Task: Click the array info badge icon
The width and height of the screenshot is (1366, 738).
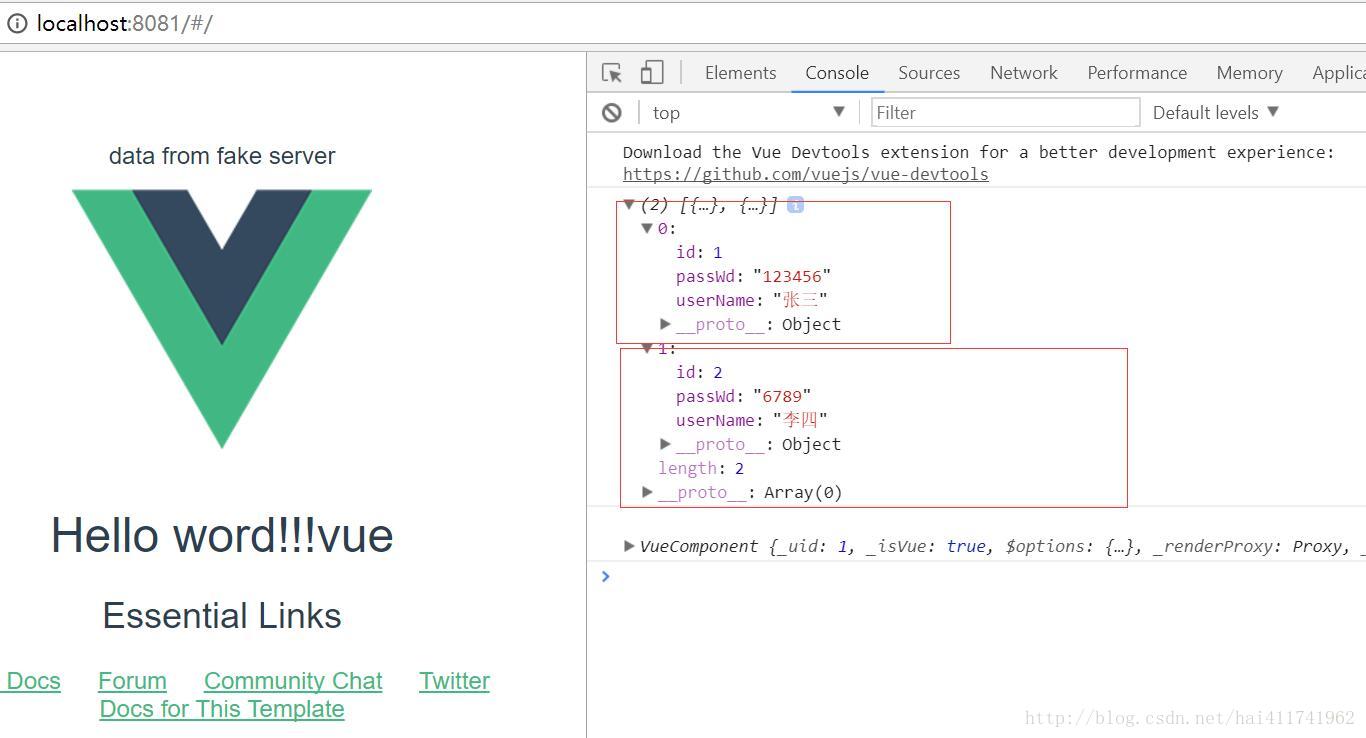Action: pyautogui.click(x=795, y=205)
